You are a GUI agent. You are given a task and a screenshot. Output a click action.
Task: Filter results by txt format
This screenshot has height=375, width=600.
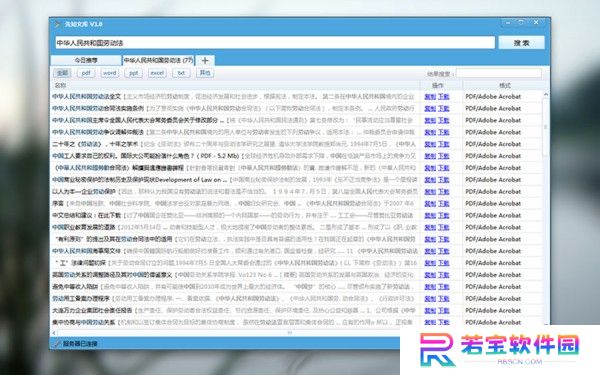pyautogui.click(x=181, y=73)
